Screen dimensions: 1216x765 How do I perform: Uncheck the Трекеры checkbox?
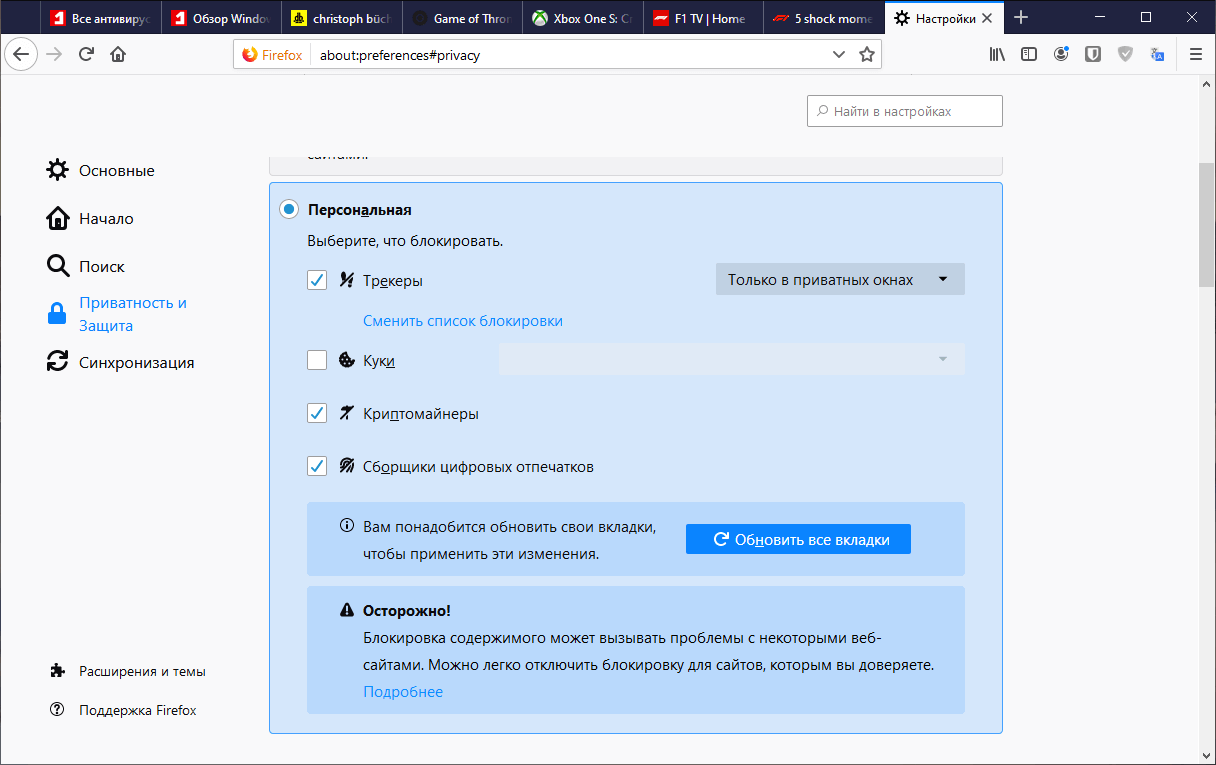click(x=317, y=280)
